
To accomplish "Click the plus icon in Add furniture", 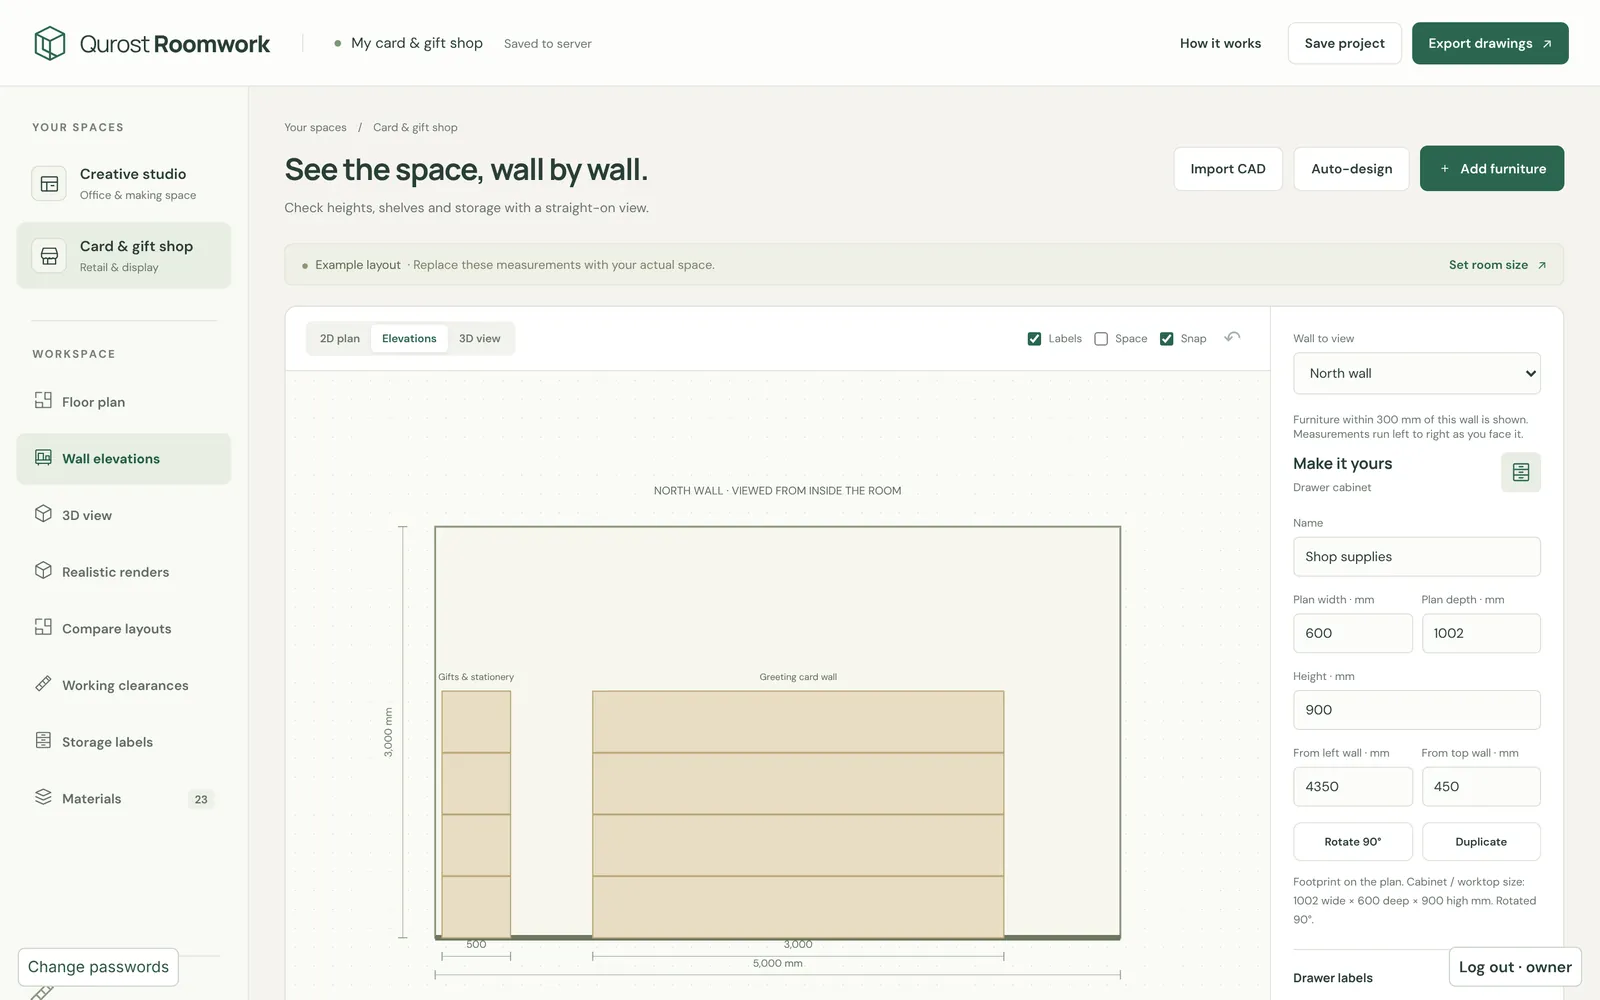I will (1445, 169).
